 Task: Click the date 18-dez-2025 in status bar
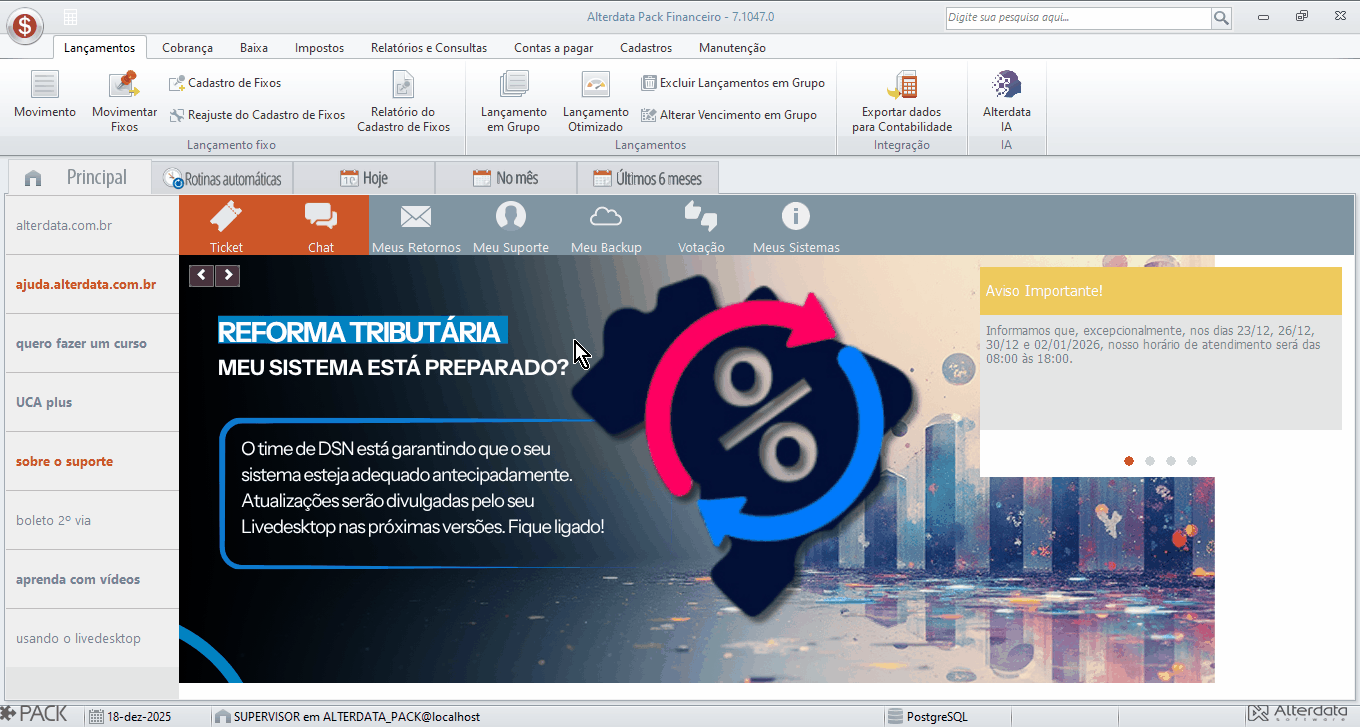tap(130, 716)
